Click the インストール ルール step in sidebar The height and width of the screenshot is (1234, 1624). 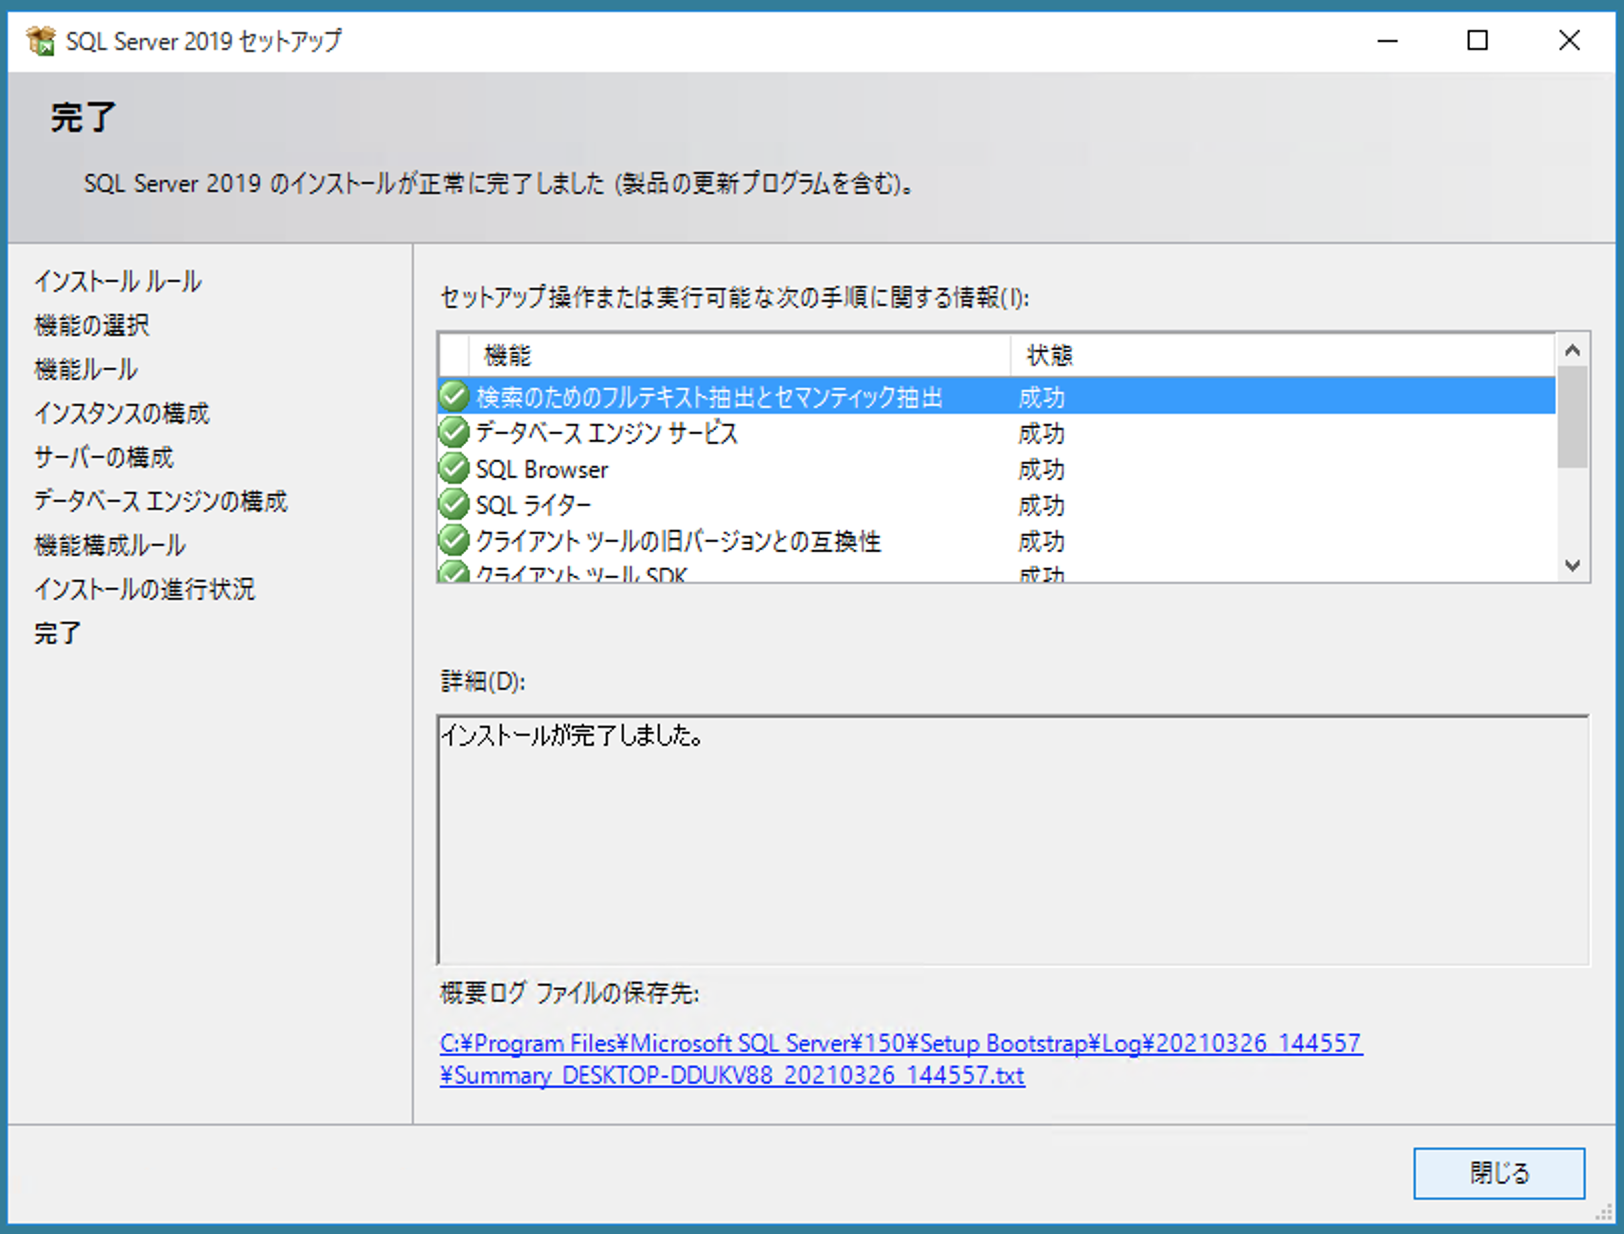[118, 281]
